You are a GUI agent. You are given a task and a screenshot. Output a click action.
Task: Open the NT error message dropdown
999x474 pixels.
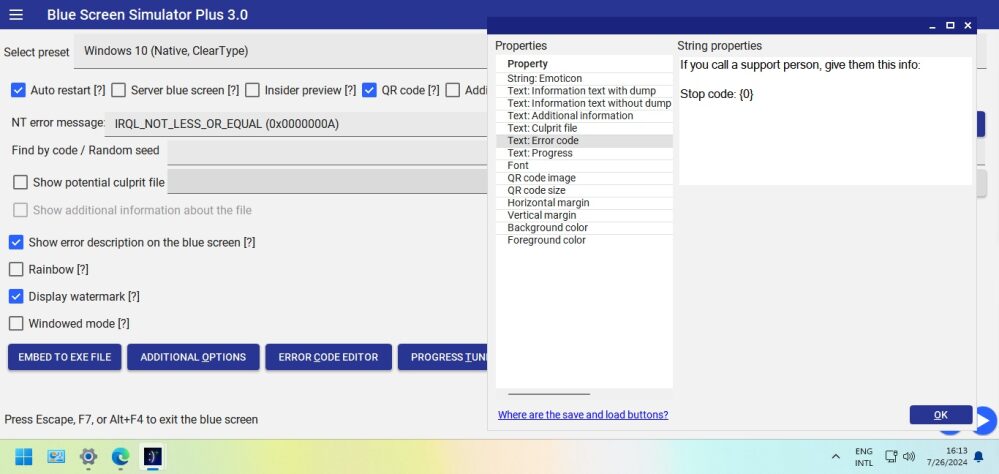point(298,124)
